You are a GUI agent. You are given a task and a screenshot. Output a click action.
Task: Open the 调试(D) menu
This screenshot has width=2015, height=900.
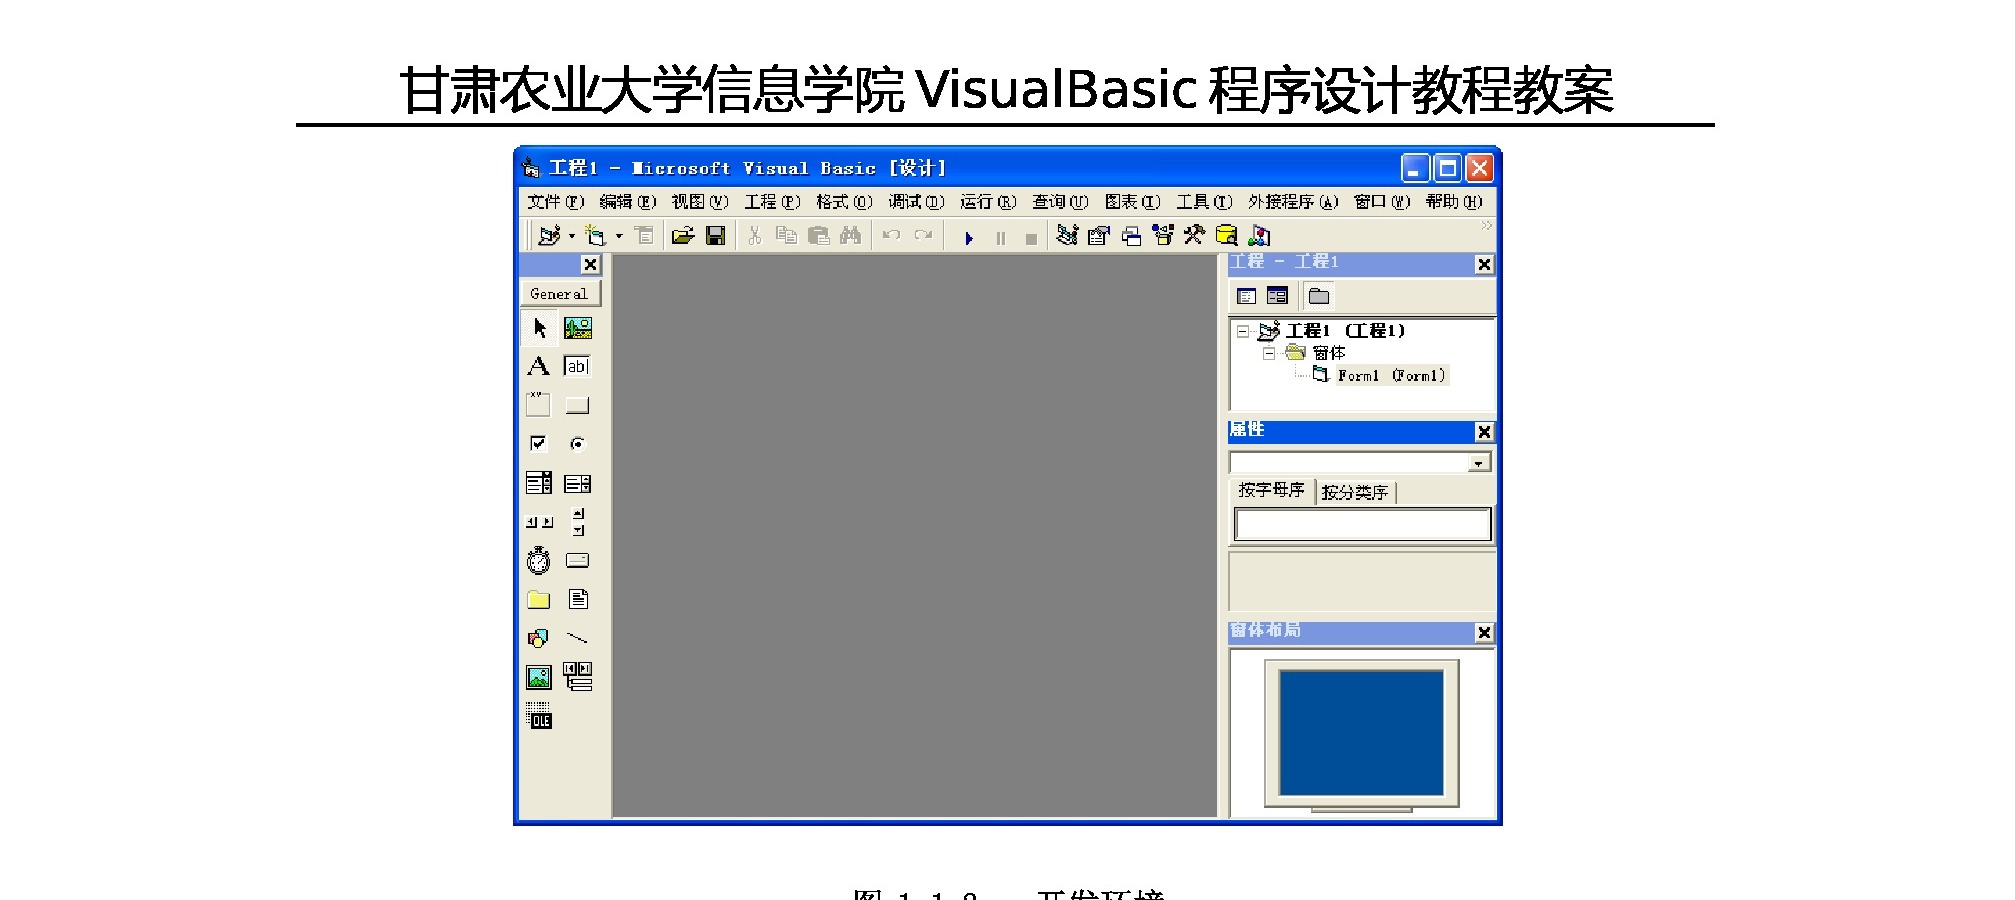916,202
